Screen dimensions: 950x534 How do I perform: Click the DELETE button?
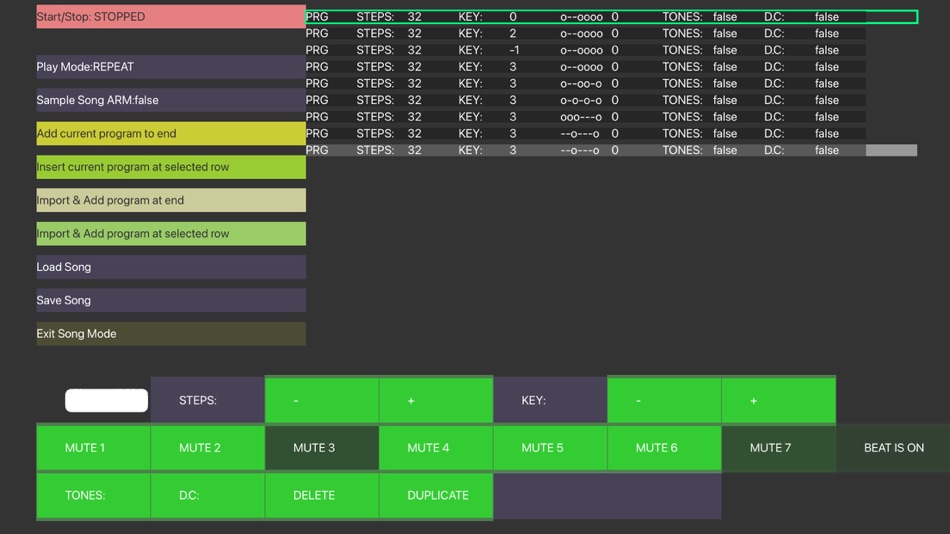click(x=322, y=495)
